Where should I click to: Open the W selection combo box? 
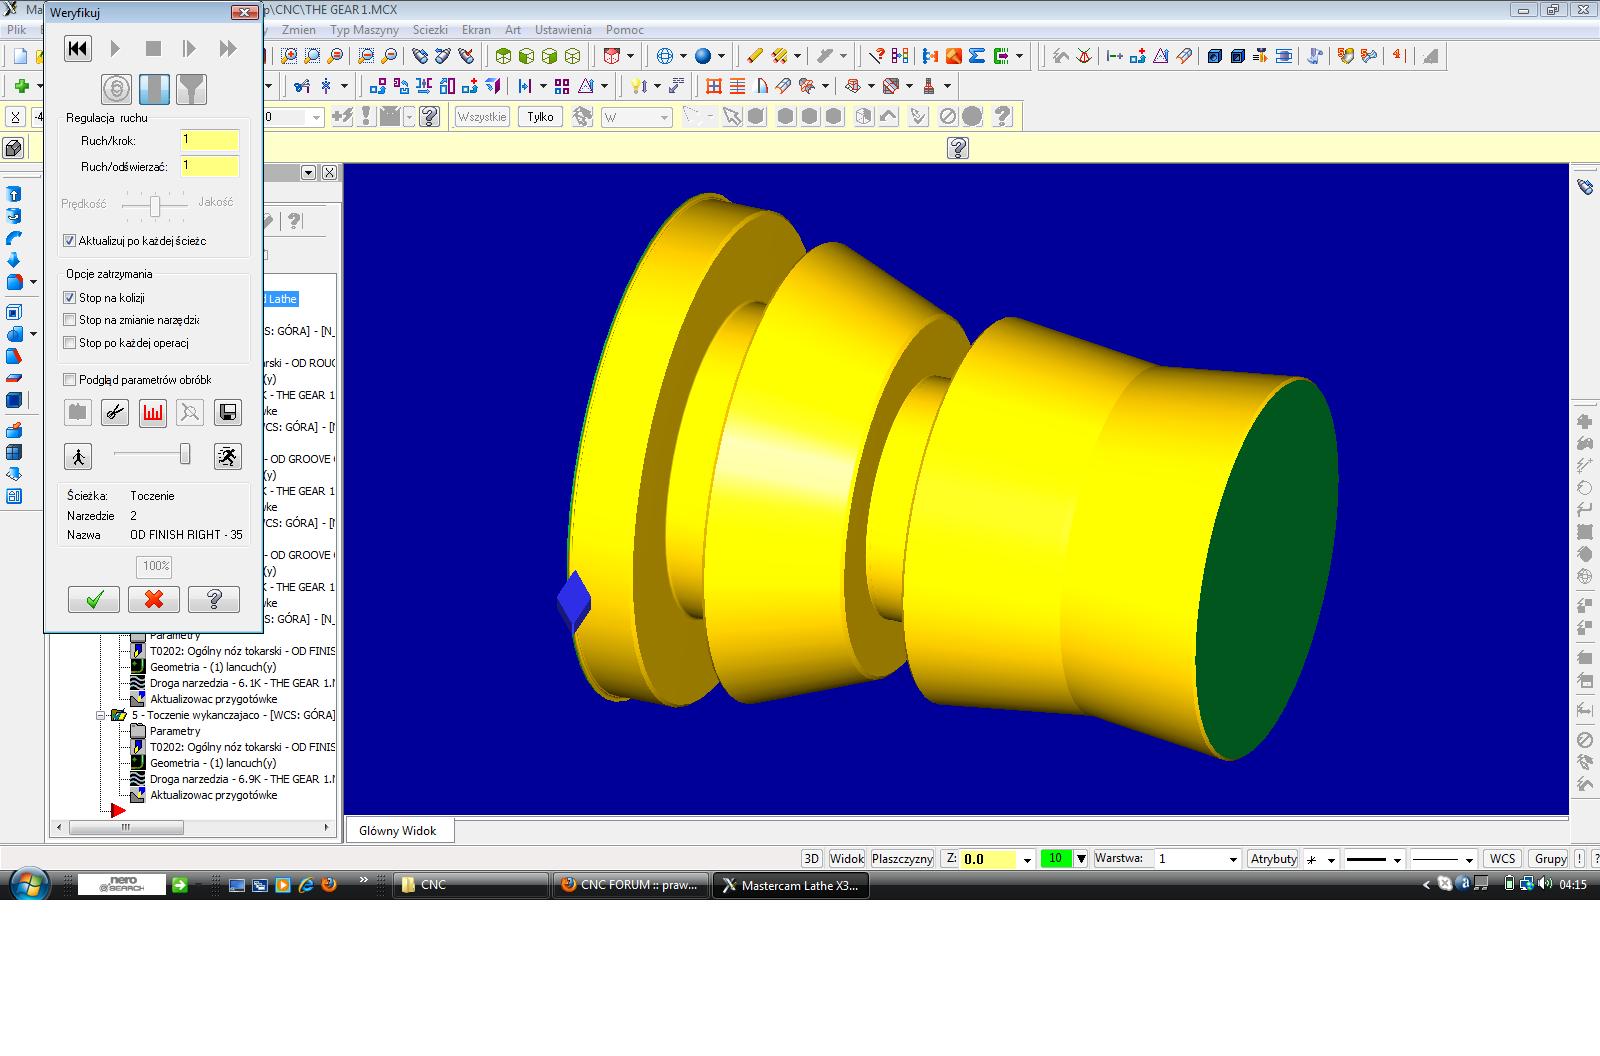[x=636, y=117]
